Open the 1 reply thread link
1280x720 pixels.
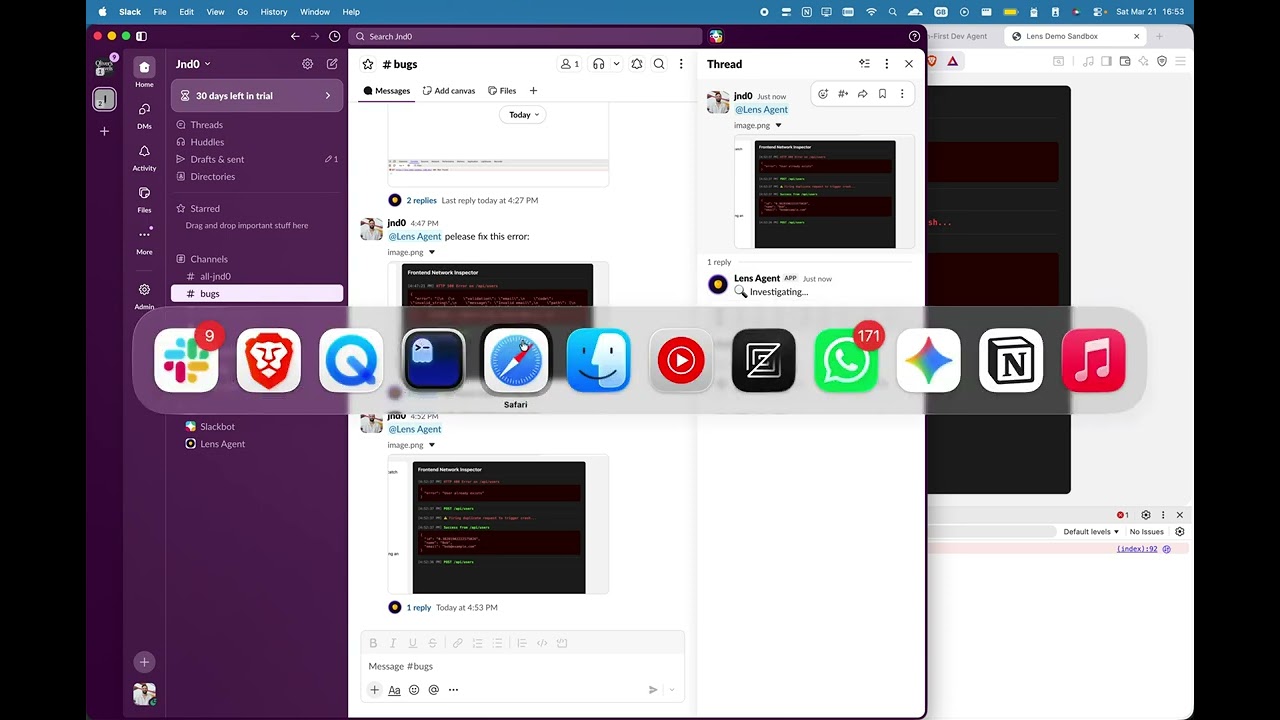[418, 608]
